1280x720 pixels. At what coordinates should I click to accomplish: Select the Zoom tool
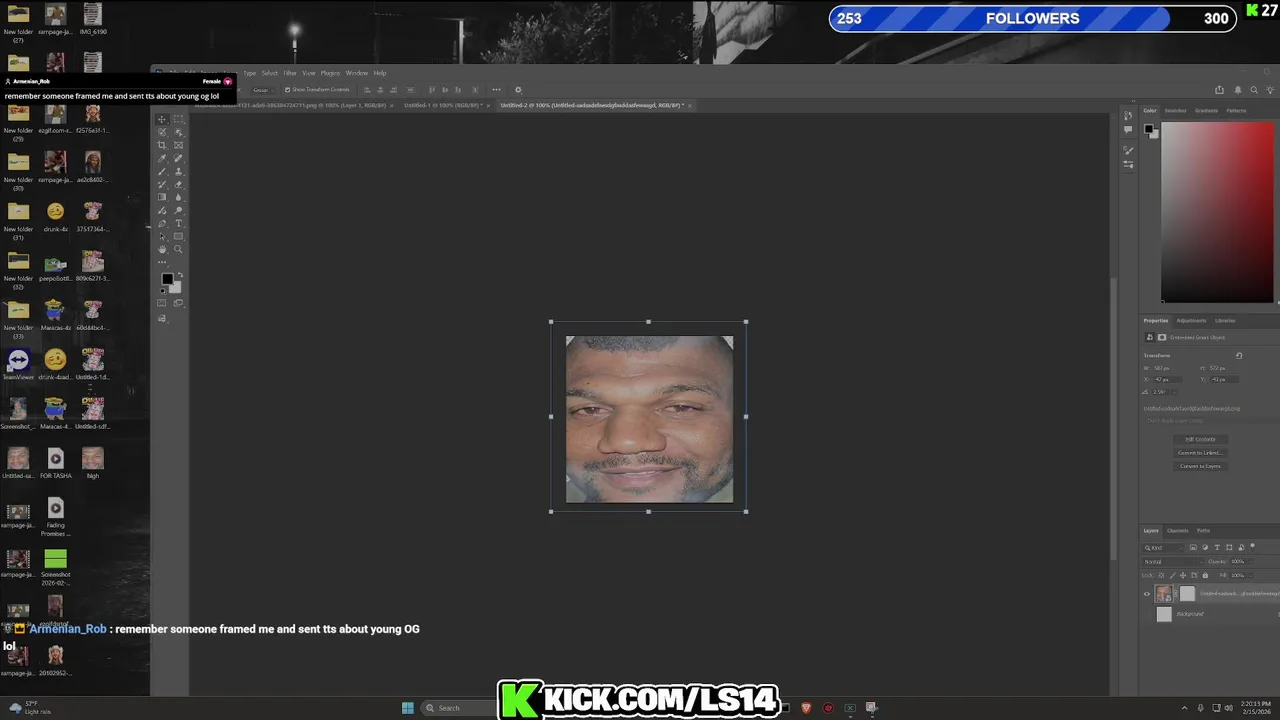click(x=178, y=249)
